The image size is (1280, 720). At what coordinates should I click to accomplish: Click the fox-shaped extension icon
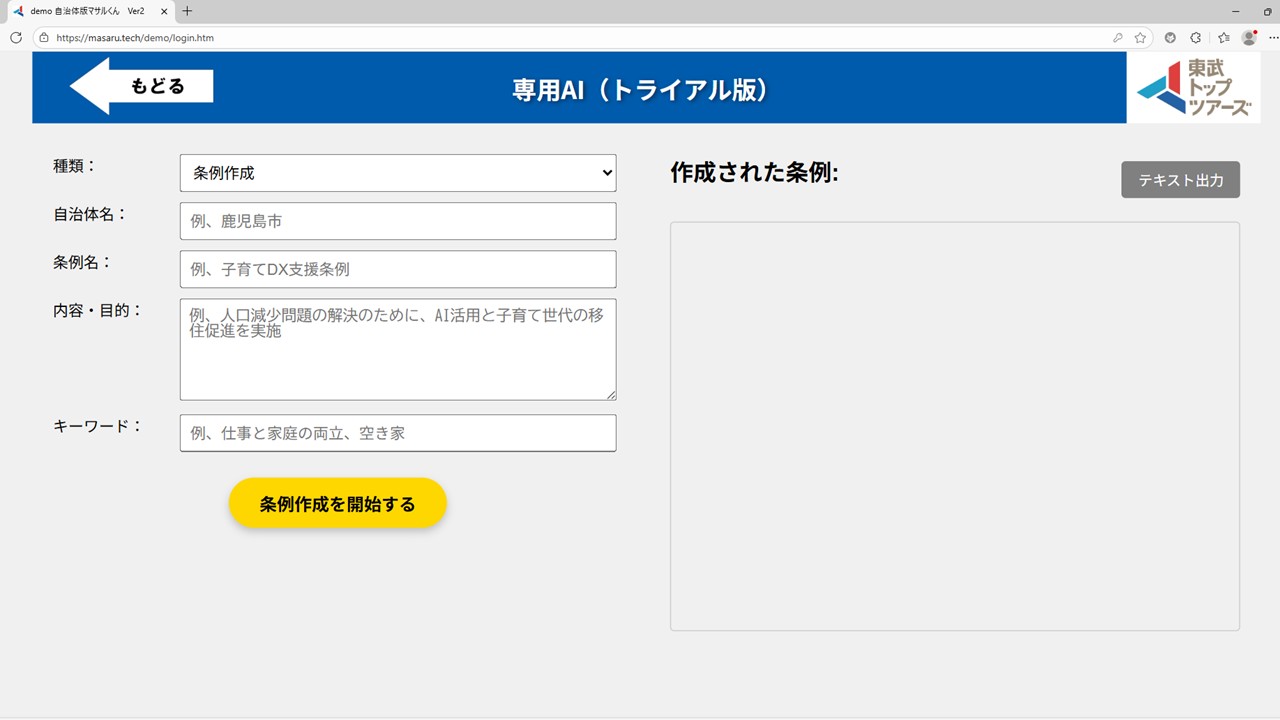click(x=1170, y=38)
